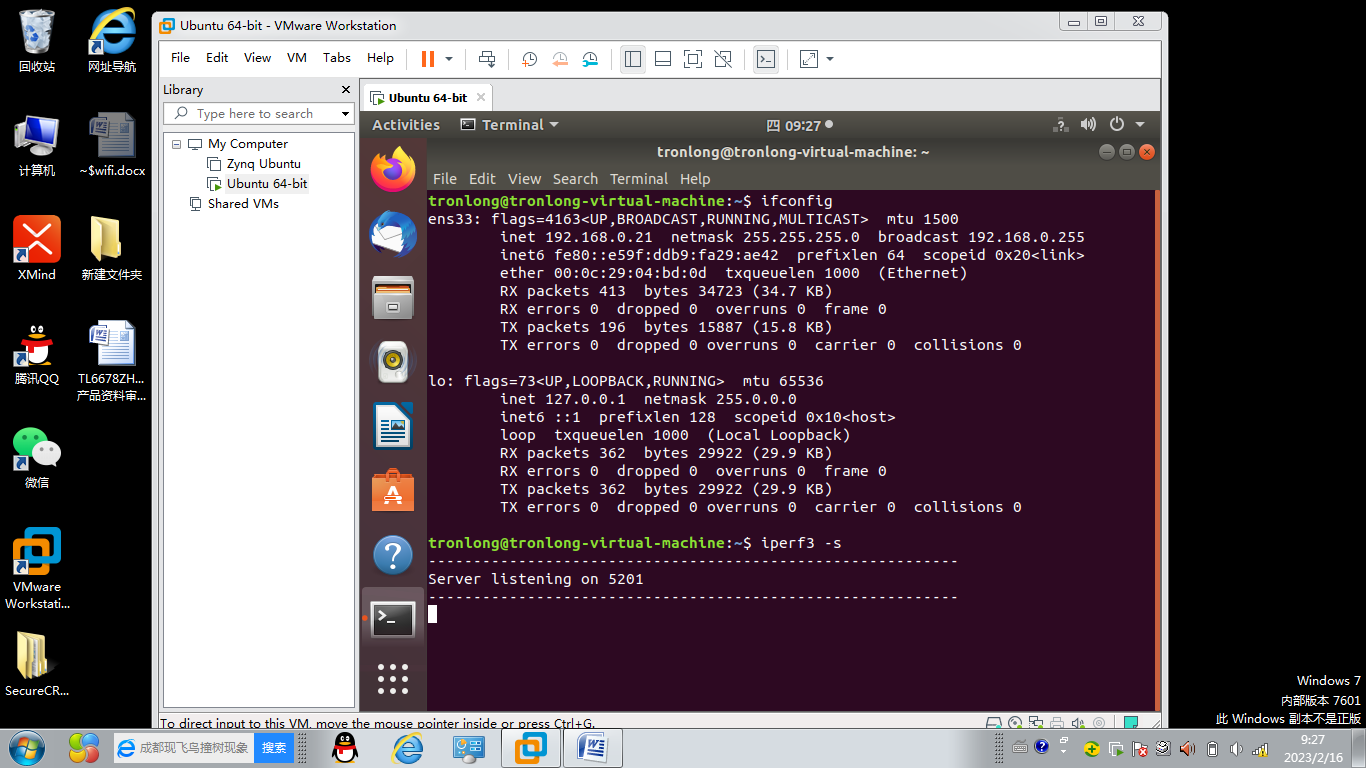Click the network status icon in Ubuntu top bar
The height and width of the screenshot is (768, 1366).
(x=1061, y=125)
